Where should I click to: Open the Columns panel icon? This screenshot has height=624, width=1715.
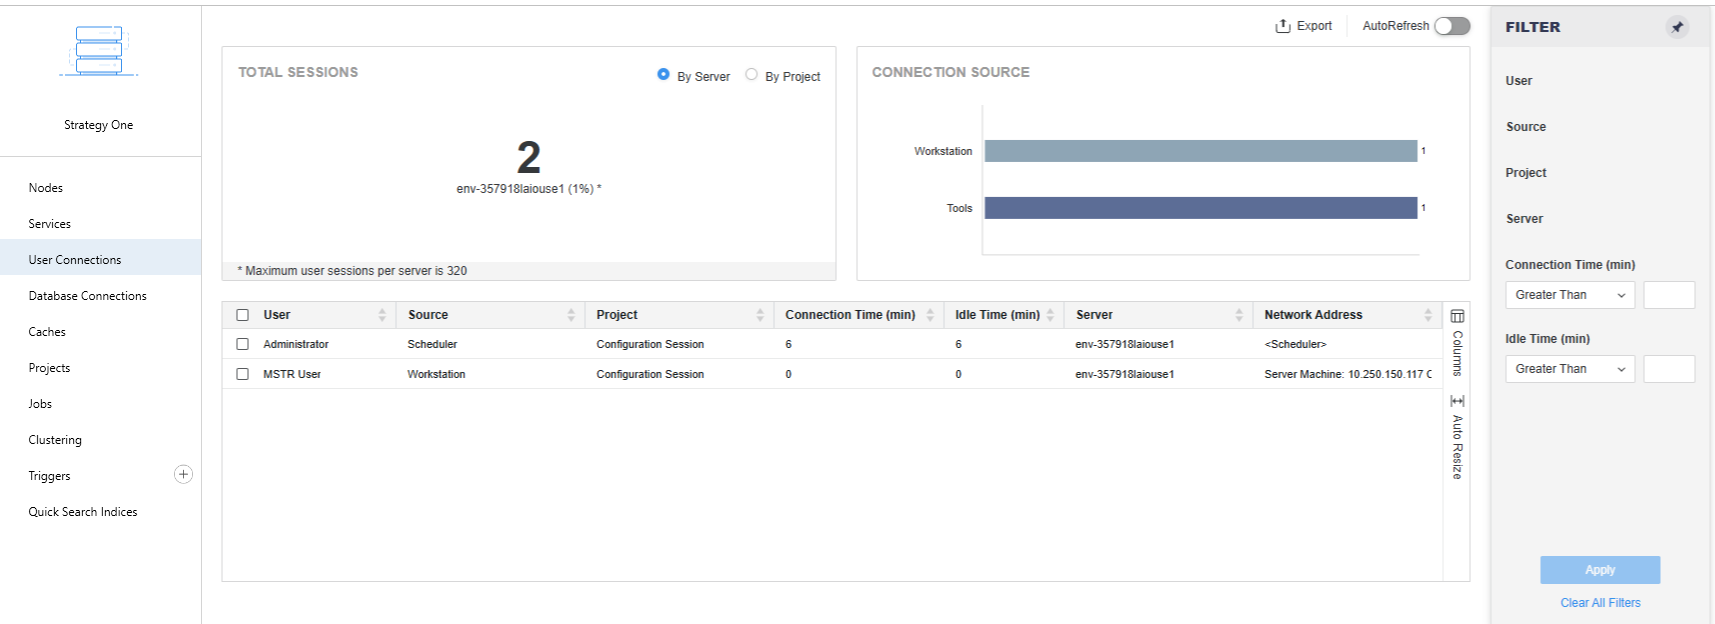(x=1457, y=316)
